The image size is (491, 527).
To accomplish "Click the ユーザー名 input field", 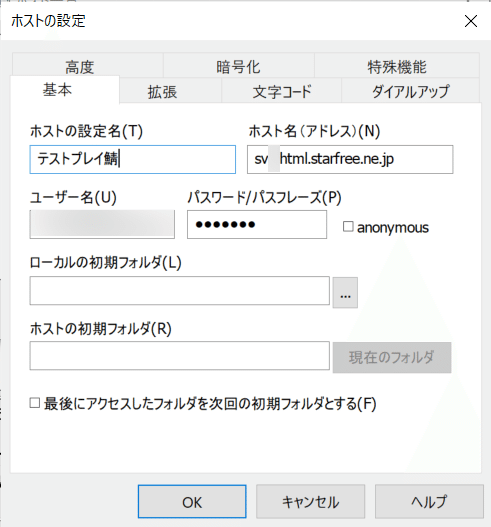I will (102, 225).
